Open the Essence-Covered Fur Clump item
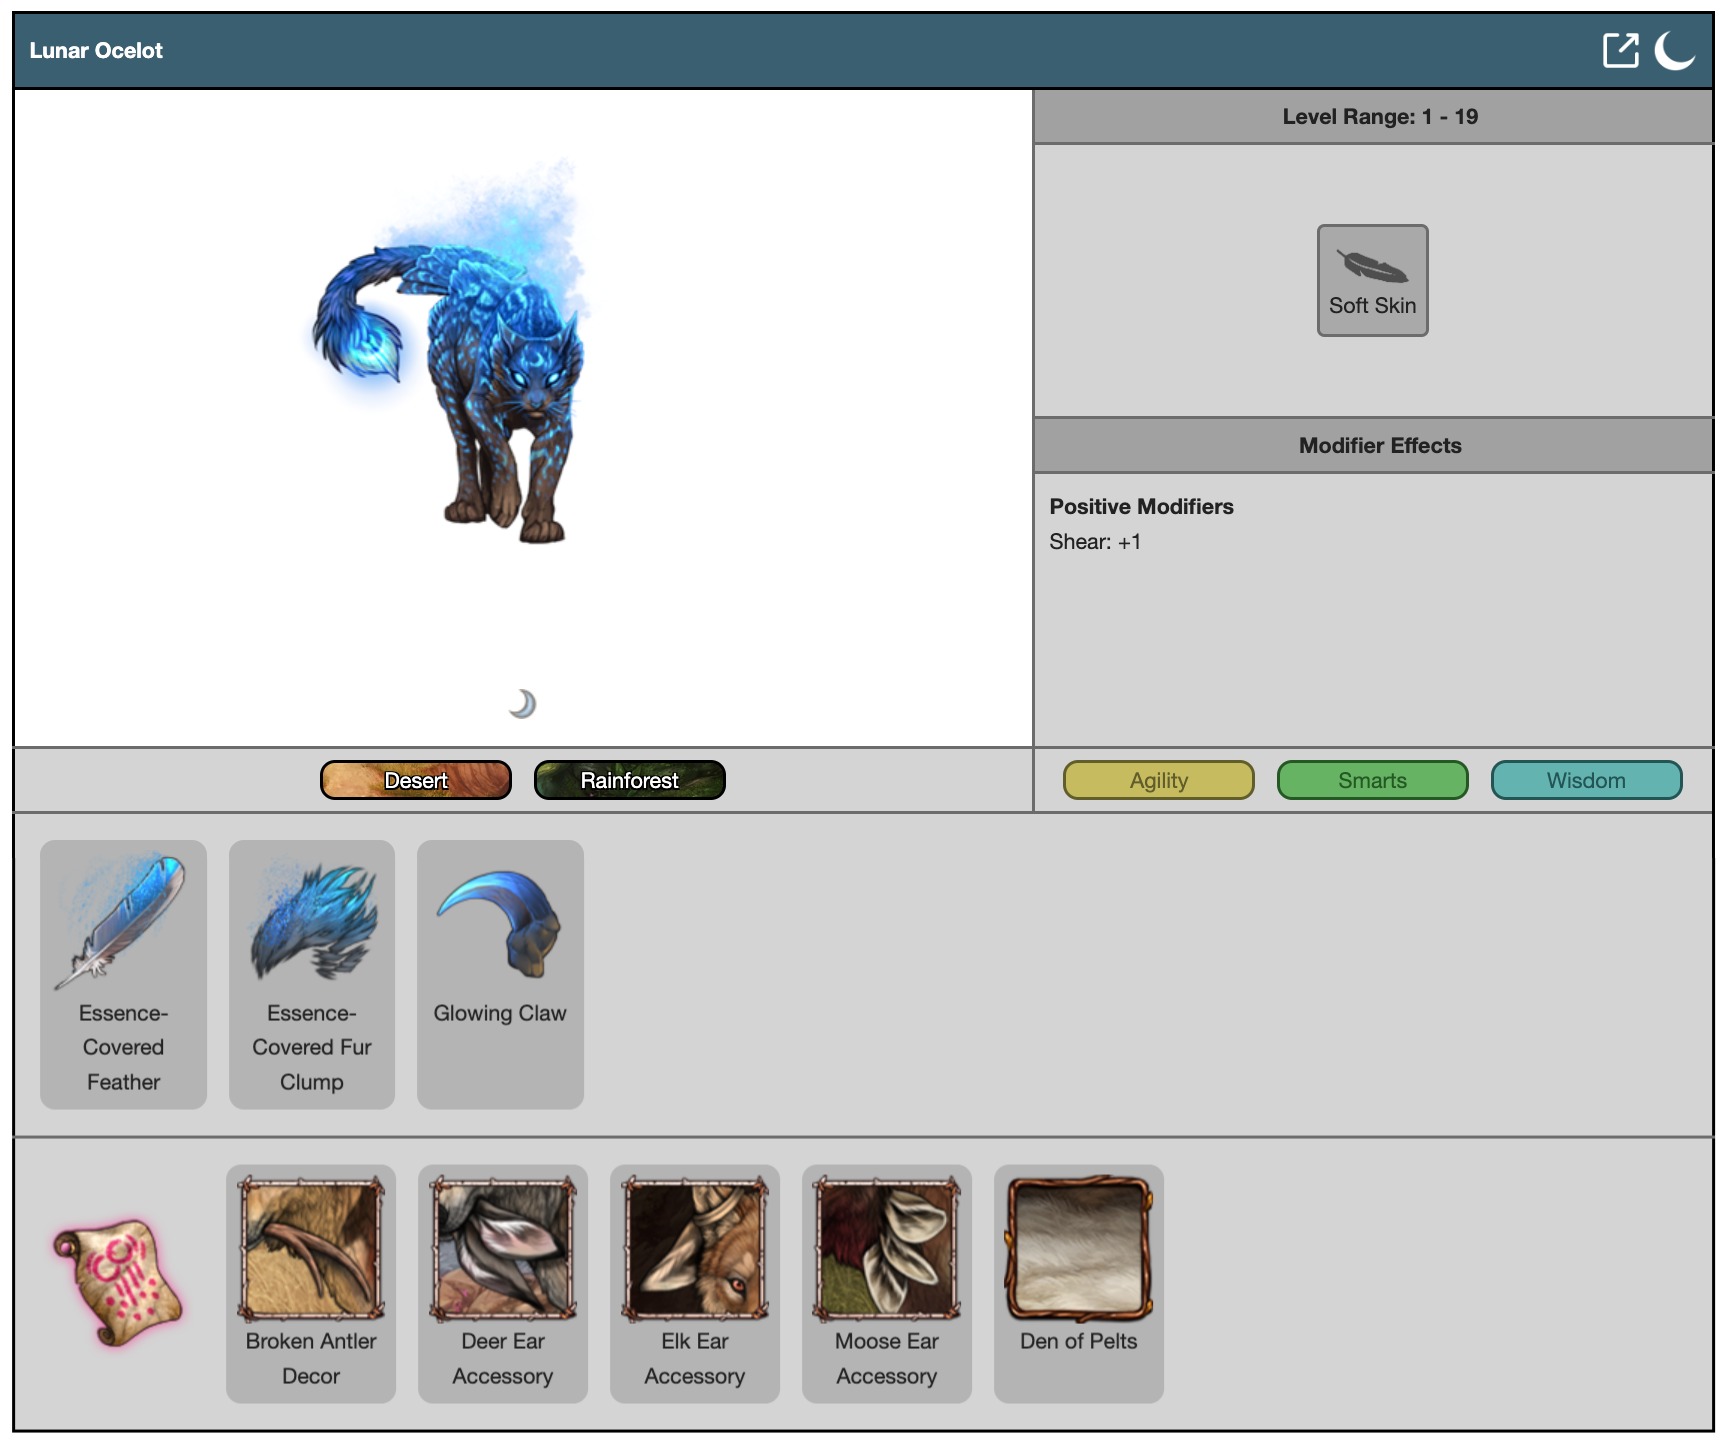 pos(312,973)
